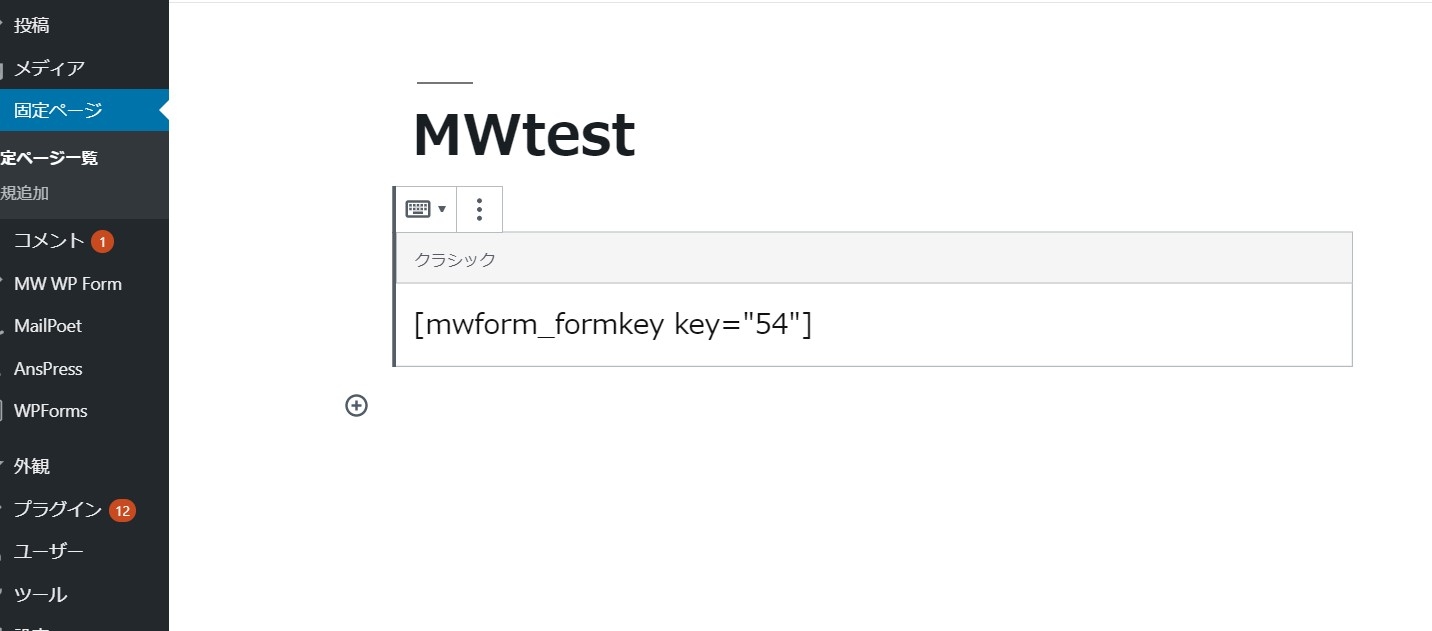Image resolution: width=1432 pixels, height=631 pixels.
Task: Open ユーザー users menu
Action: pyautogui.click(x=48, y=552)
